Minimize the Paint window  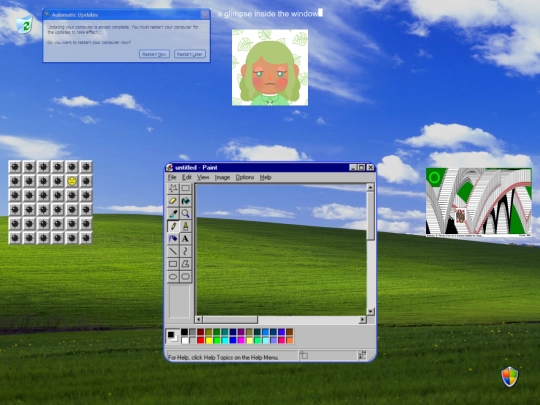tap(353, 168)
